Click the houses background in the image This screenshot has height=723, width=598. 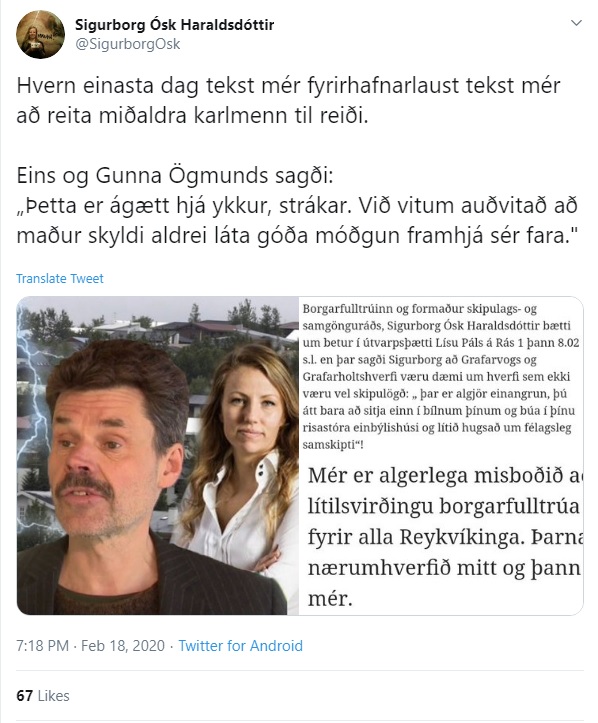184,327
